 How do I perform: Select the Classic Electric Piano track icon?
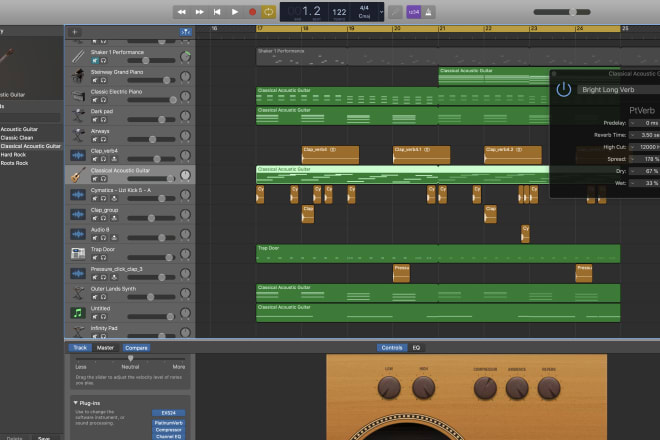pos(78,96)
